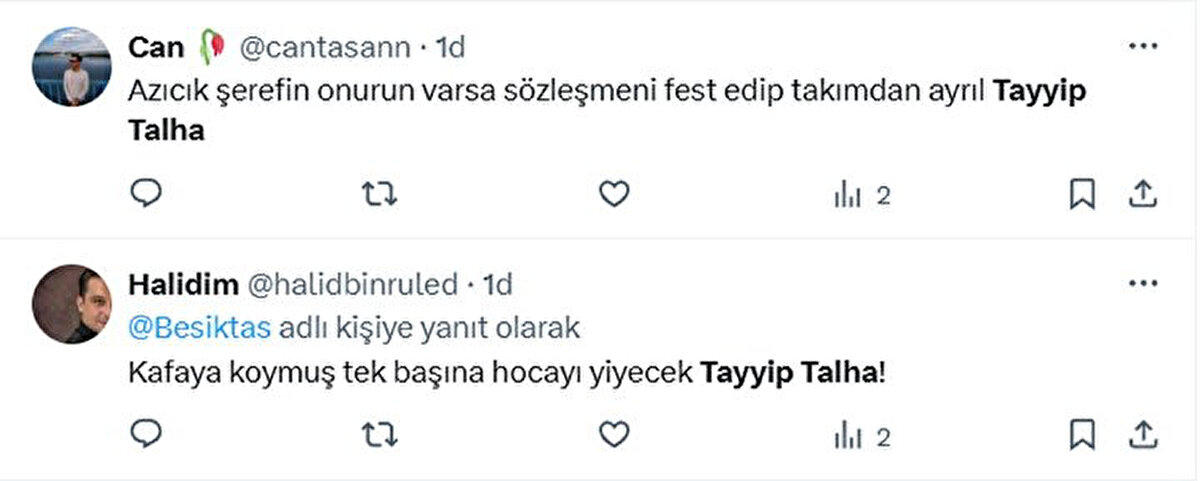Open more options on Can's tweet
The width and height of the screenshot is (1200, 481).
[x=1142, y=46]
